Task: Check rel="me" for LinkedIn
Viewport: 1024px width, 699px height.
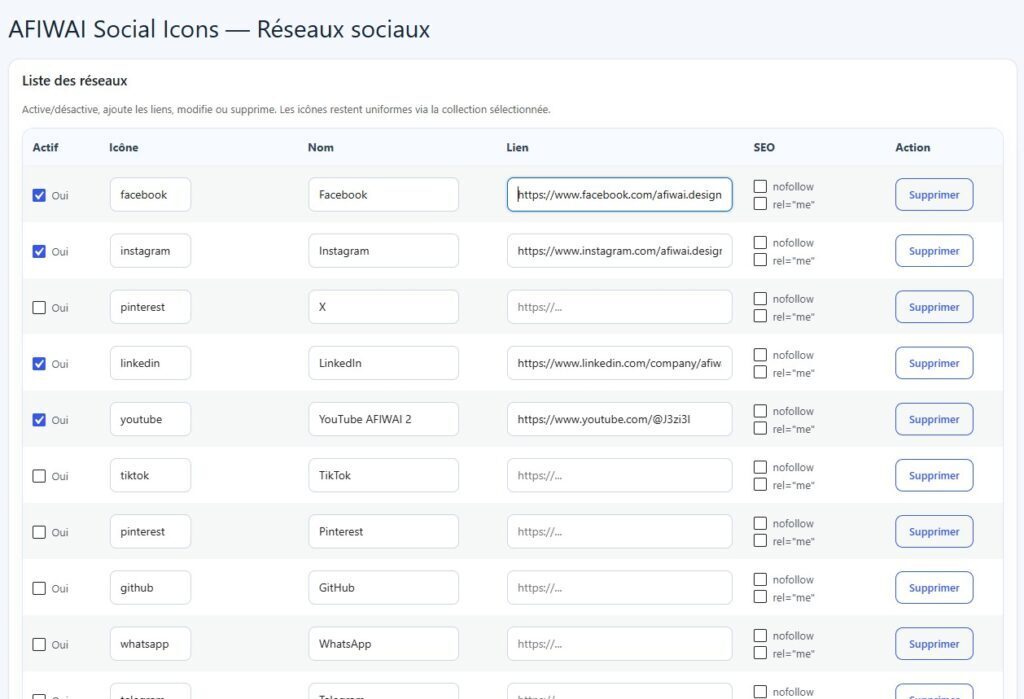Action: (760, 372)
